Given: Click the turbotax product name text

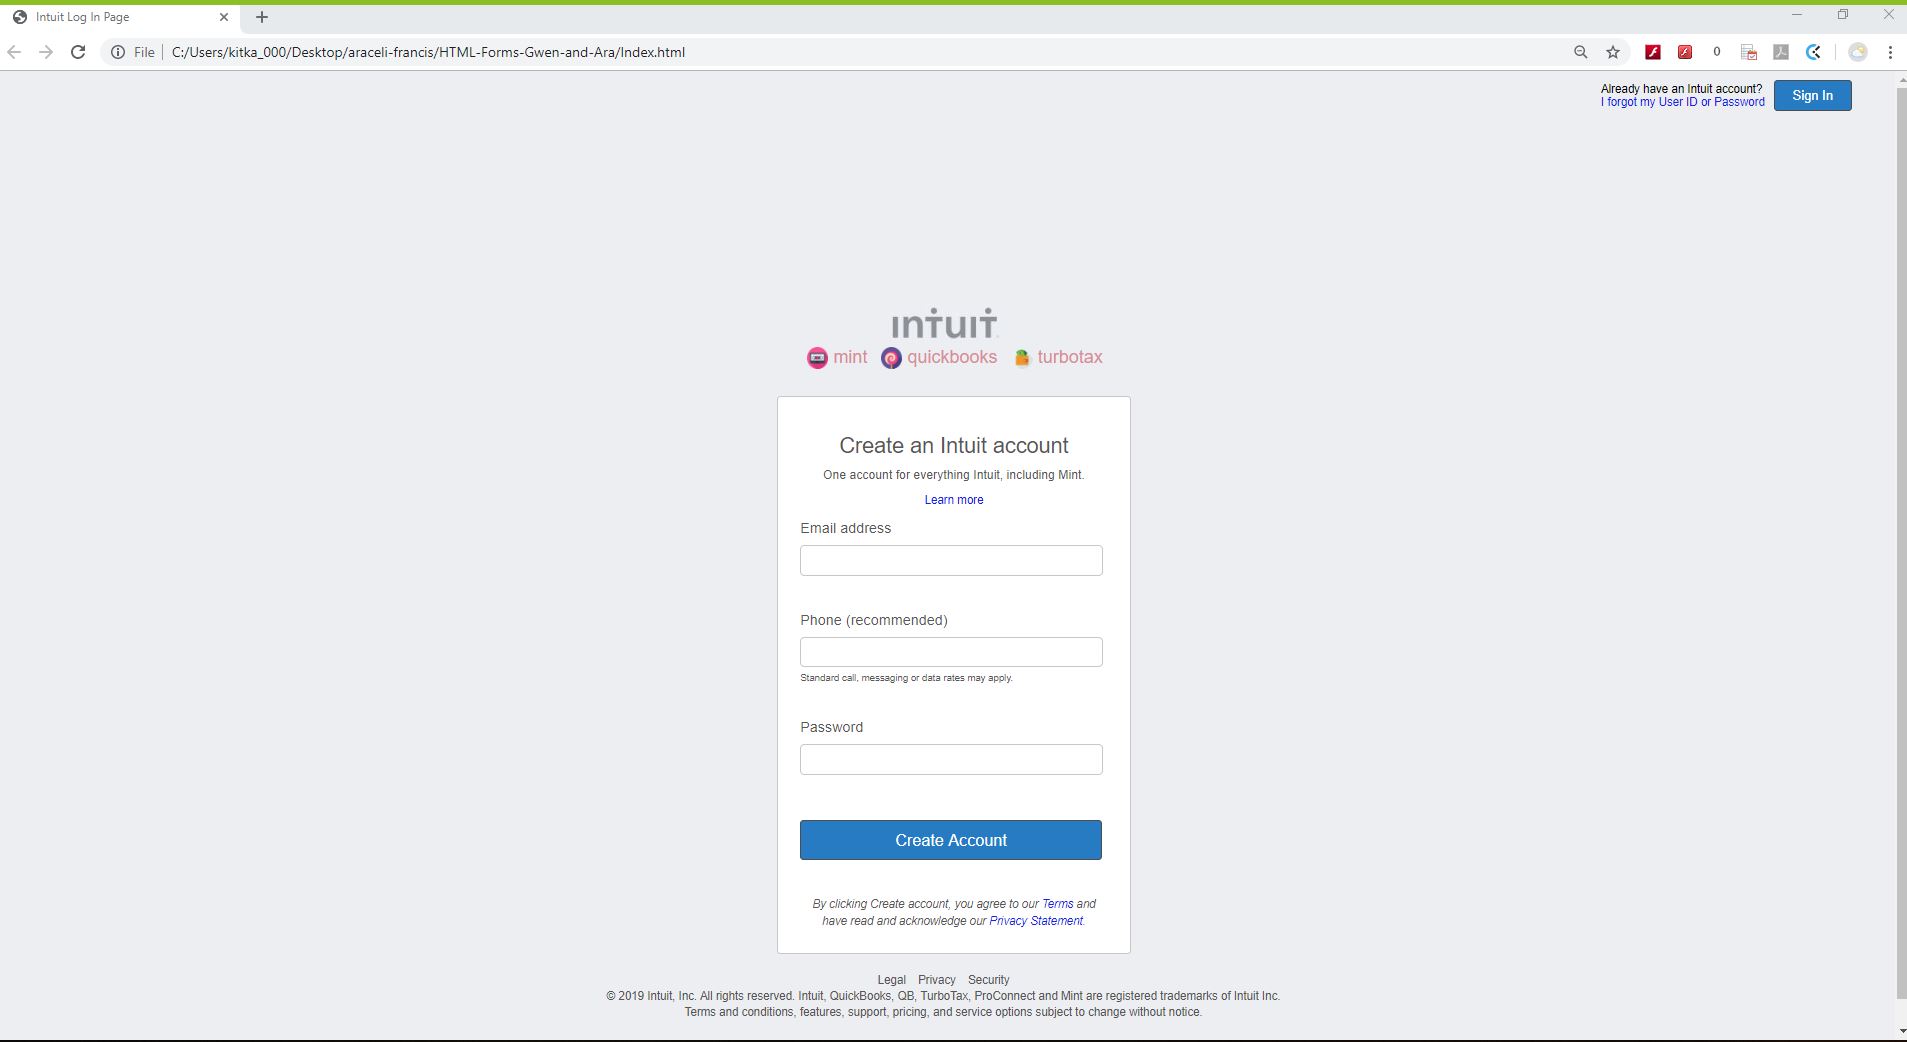Looking at the screenshot, I should 1070,357.
